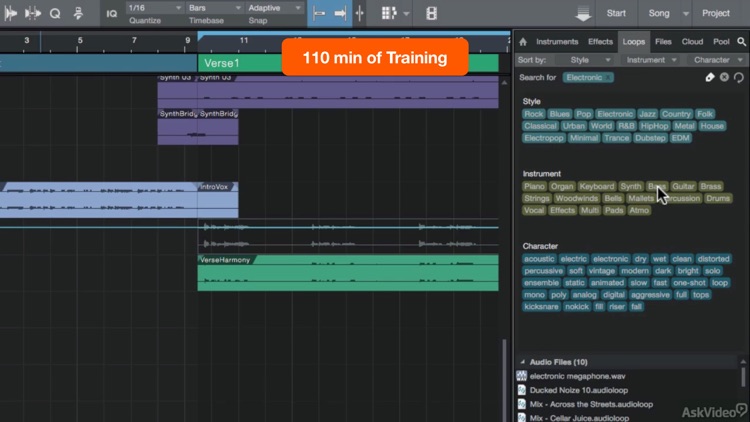Viewport: 750px width, 422px height.
Task: Toggle the Piano instrument tag
Action: 534,186
